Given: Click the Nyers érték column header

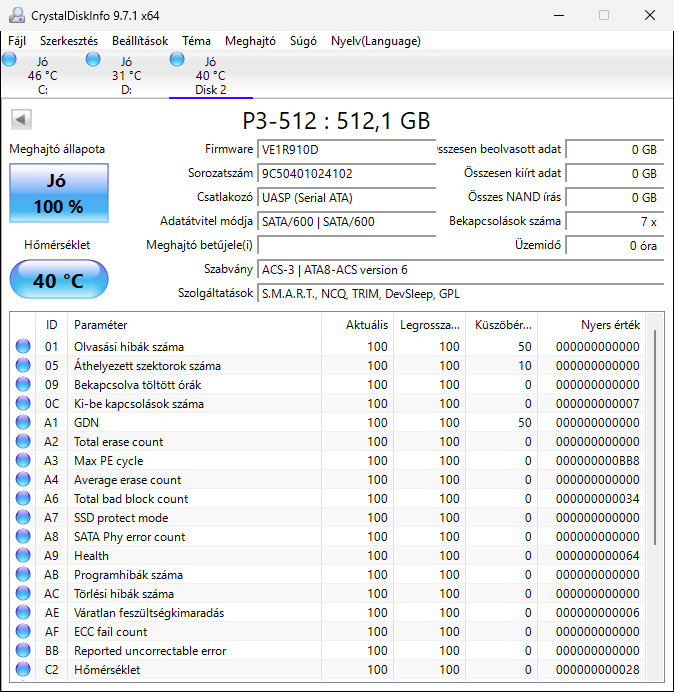Looking at the screenshot, I should pos(591,325).
